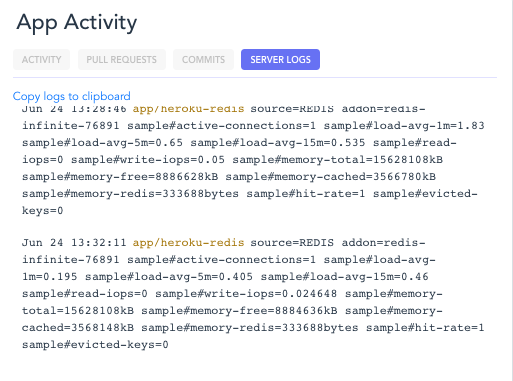
Task: Click sample#write-iops=0.05 text
Action: coord(148,160)
